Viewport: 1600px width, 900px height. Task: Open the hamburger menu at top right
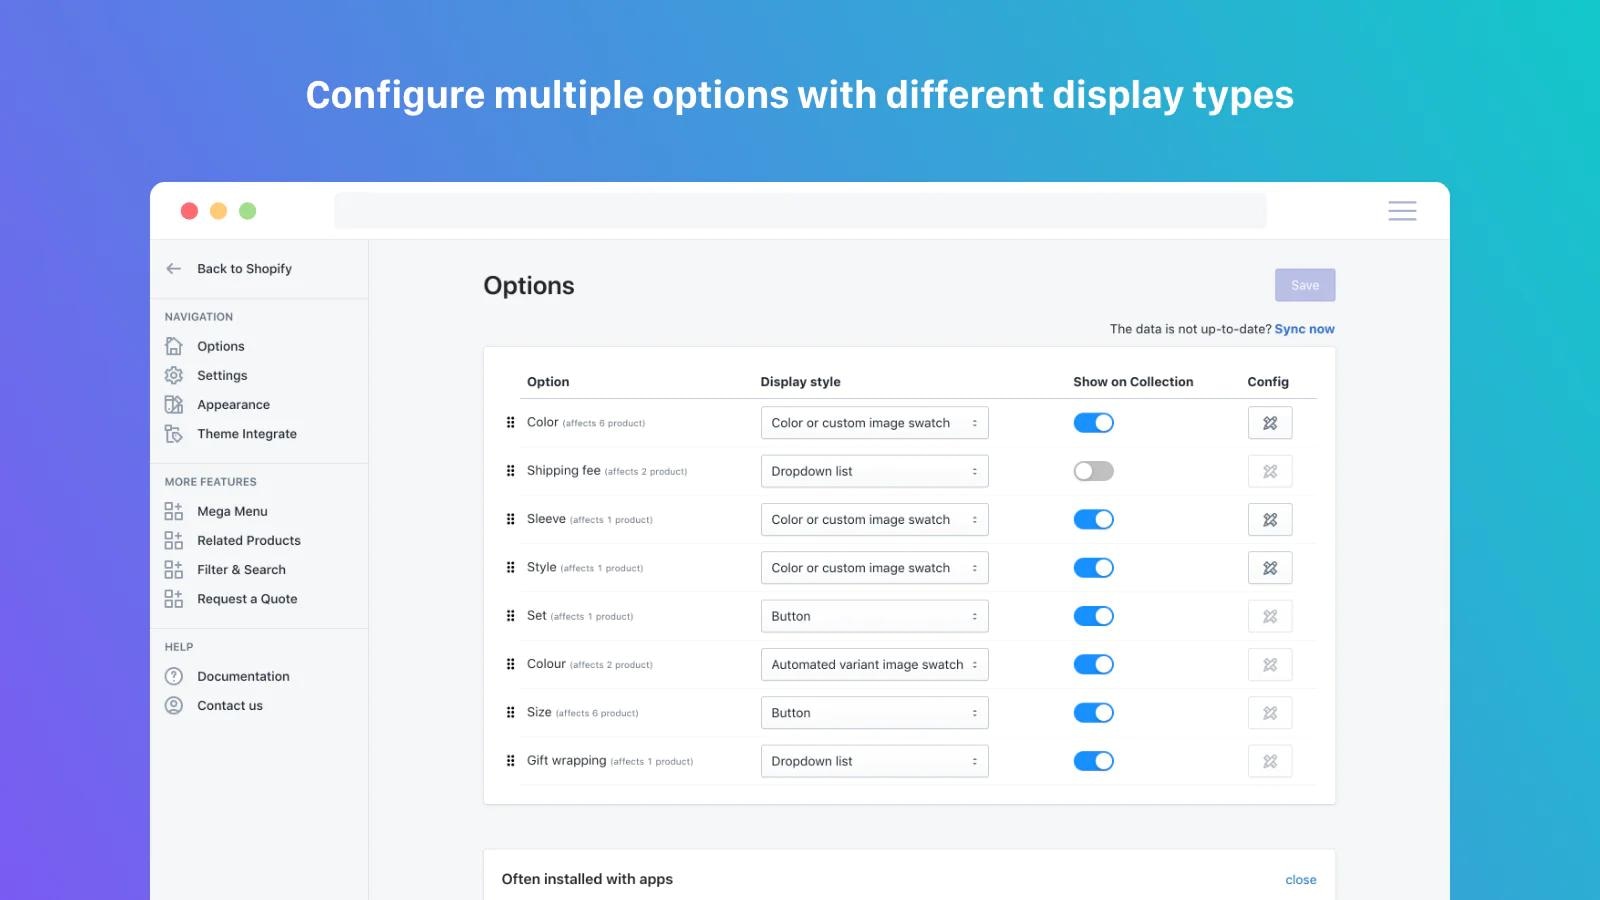click(x=1402, y=211)
